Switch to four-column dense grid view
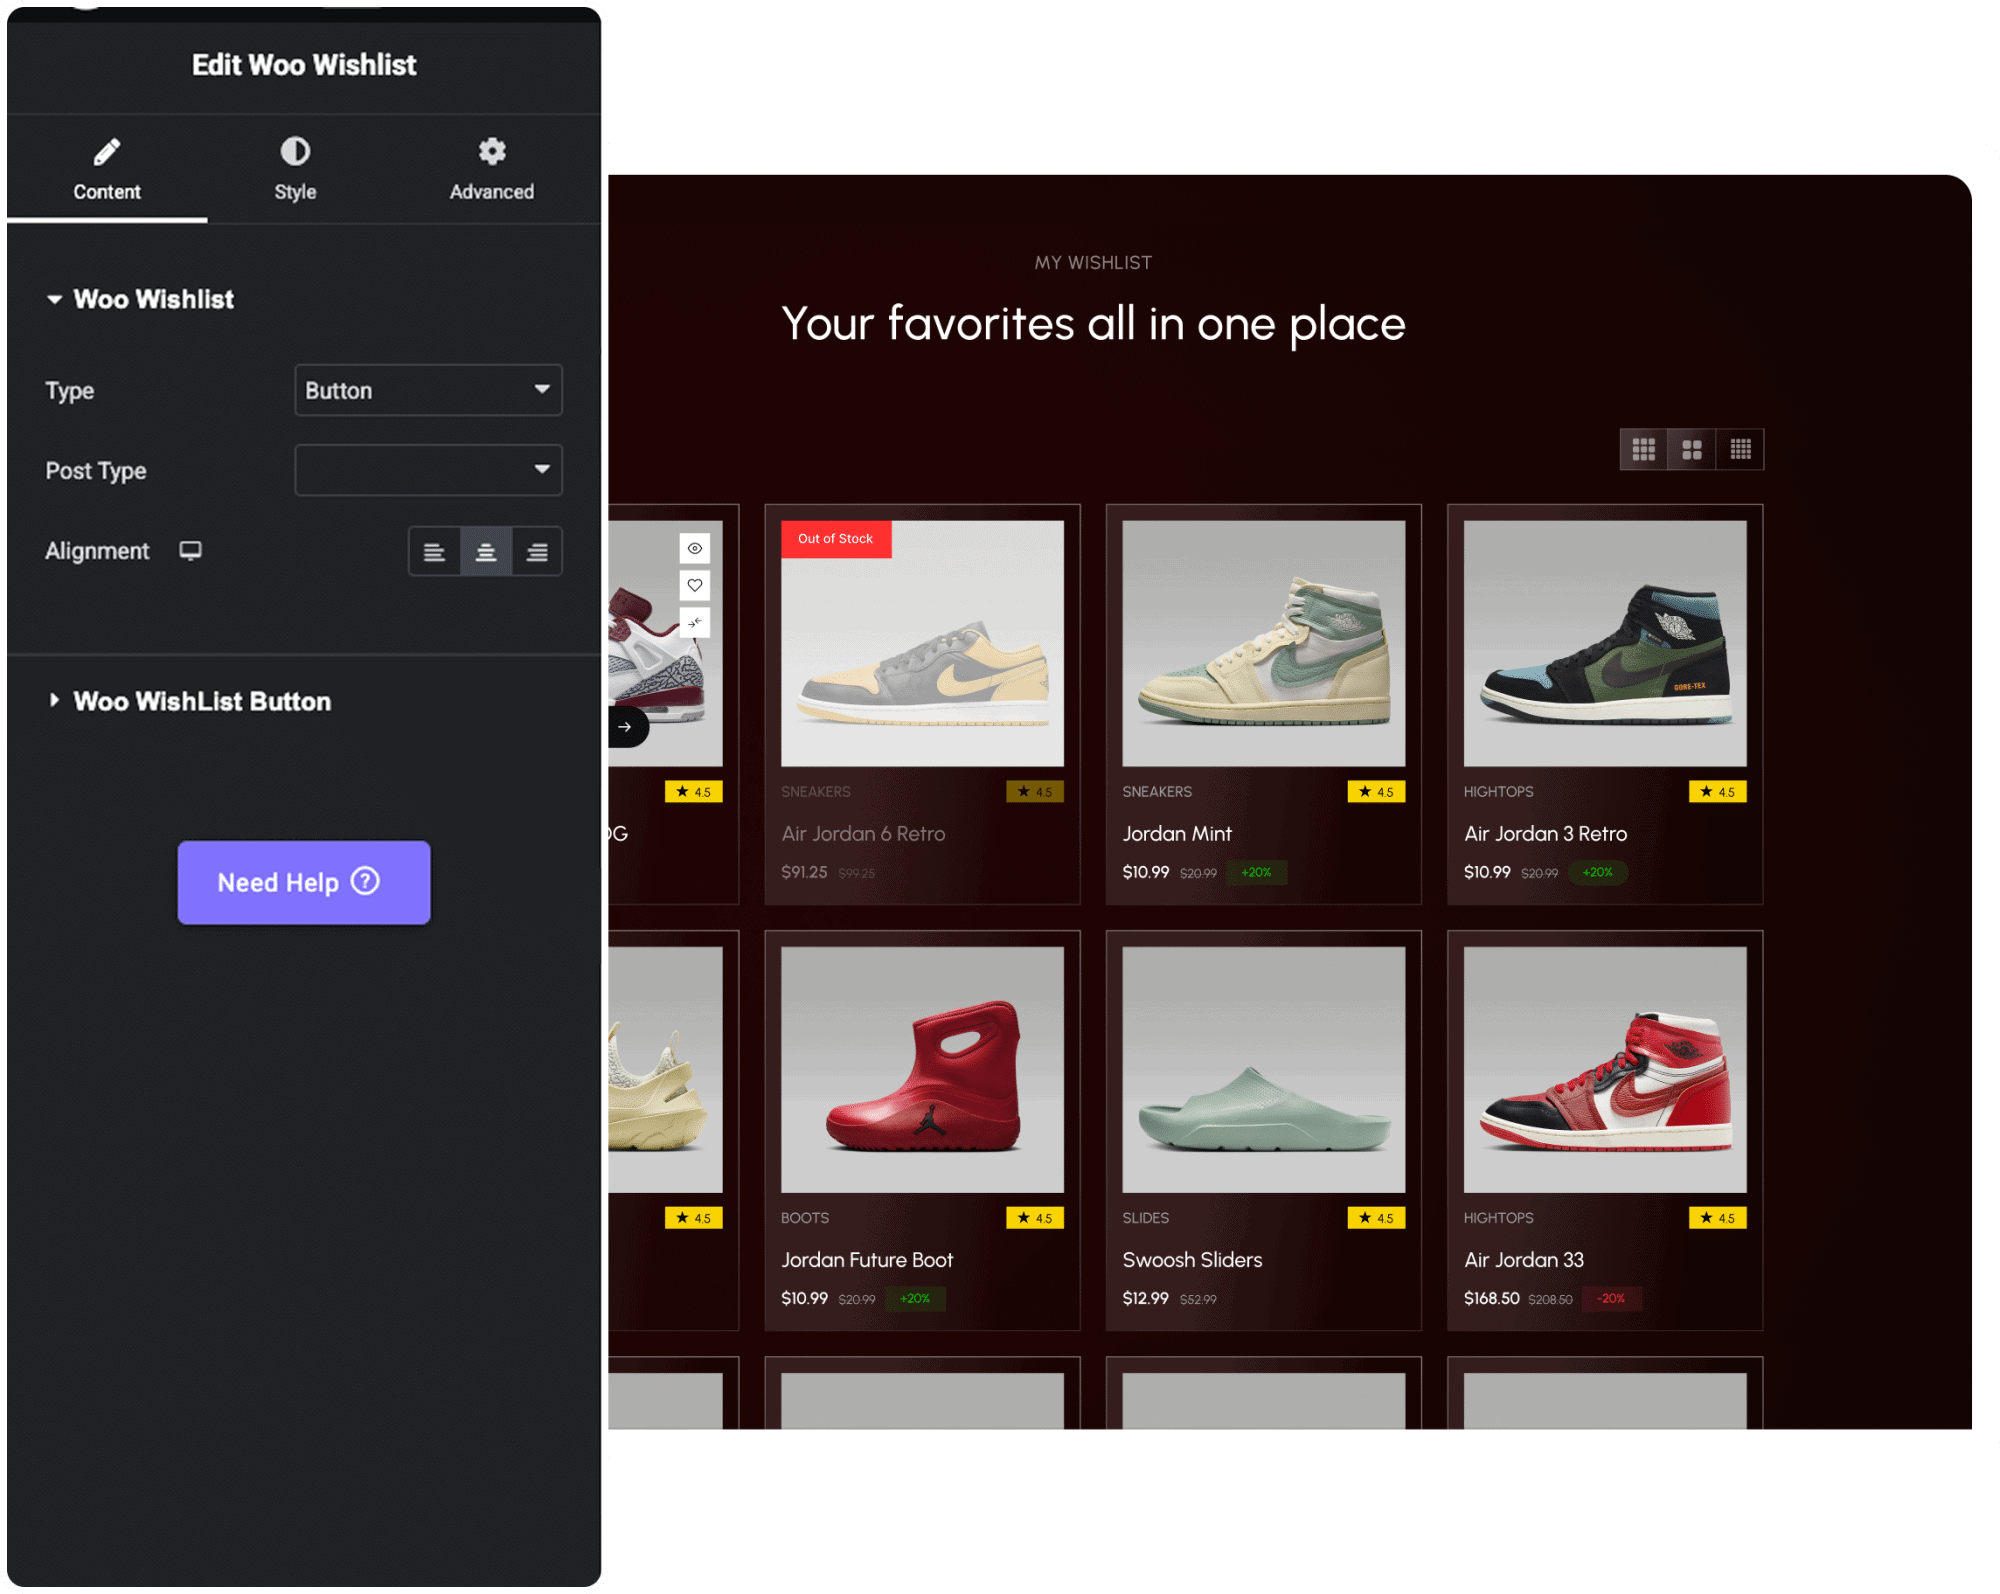Screen dimensions: 2000x1594 [x=1740, y=449]
